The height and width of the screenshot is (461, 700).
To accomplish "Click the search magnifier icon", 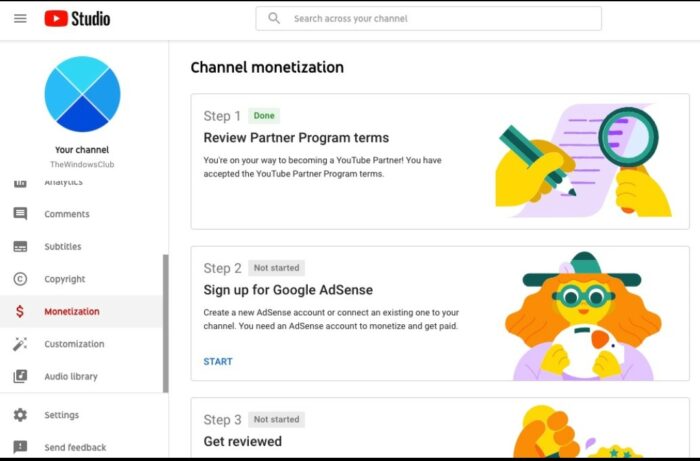I will pos(274,18).
